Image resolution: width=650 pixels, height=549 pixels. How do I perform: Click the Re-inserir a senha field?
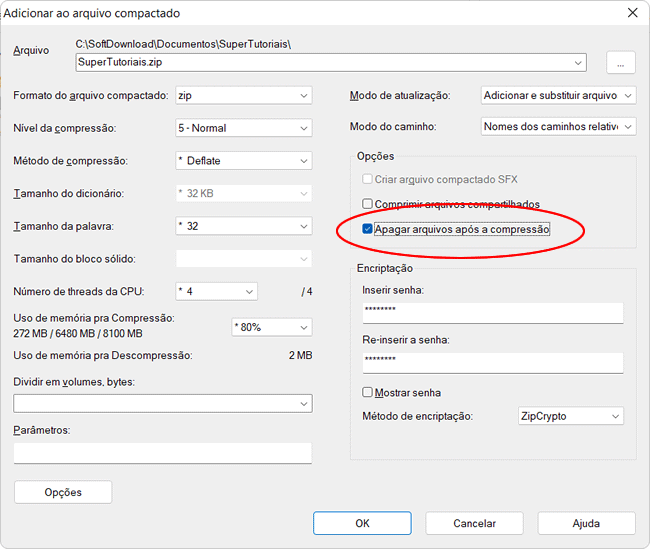tap(493, 362)
